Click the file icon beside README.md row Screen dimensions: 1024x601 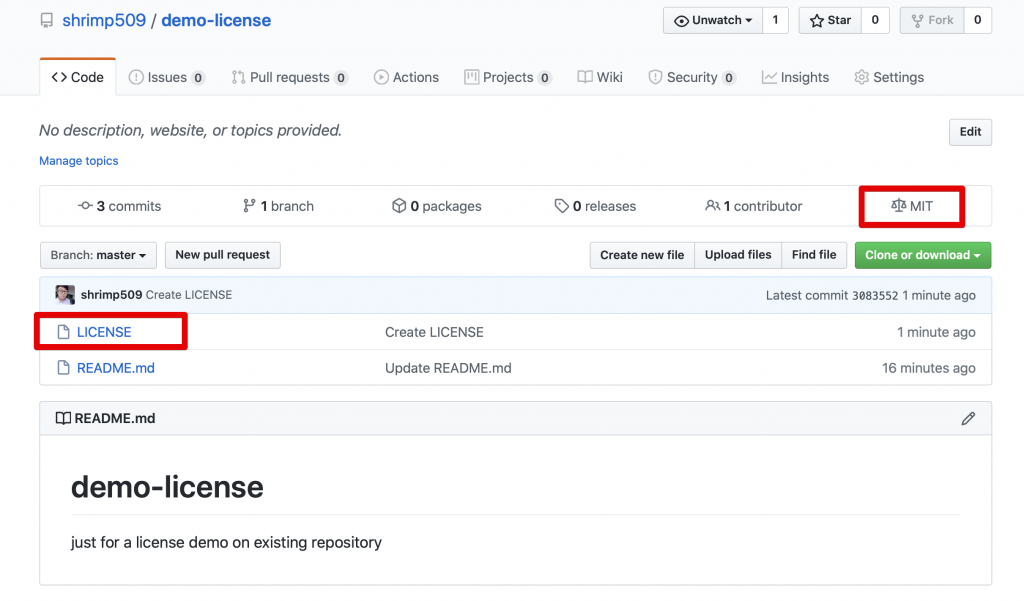coord(63,368)
